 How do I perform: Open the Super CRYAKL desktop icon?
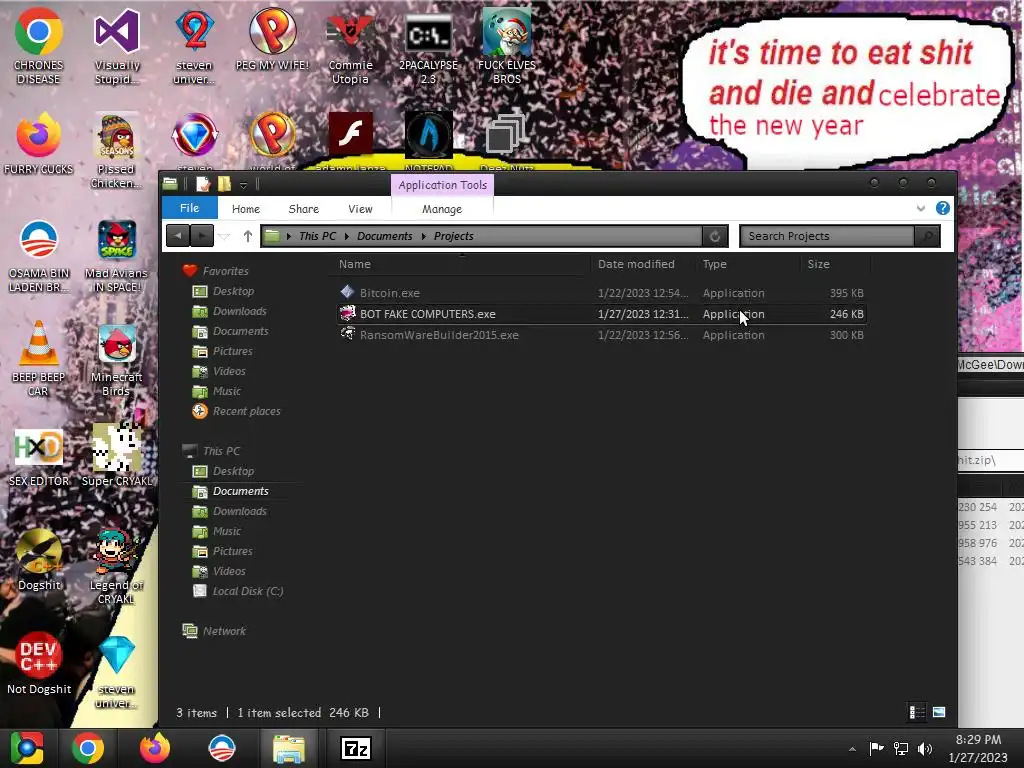116,456
